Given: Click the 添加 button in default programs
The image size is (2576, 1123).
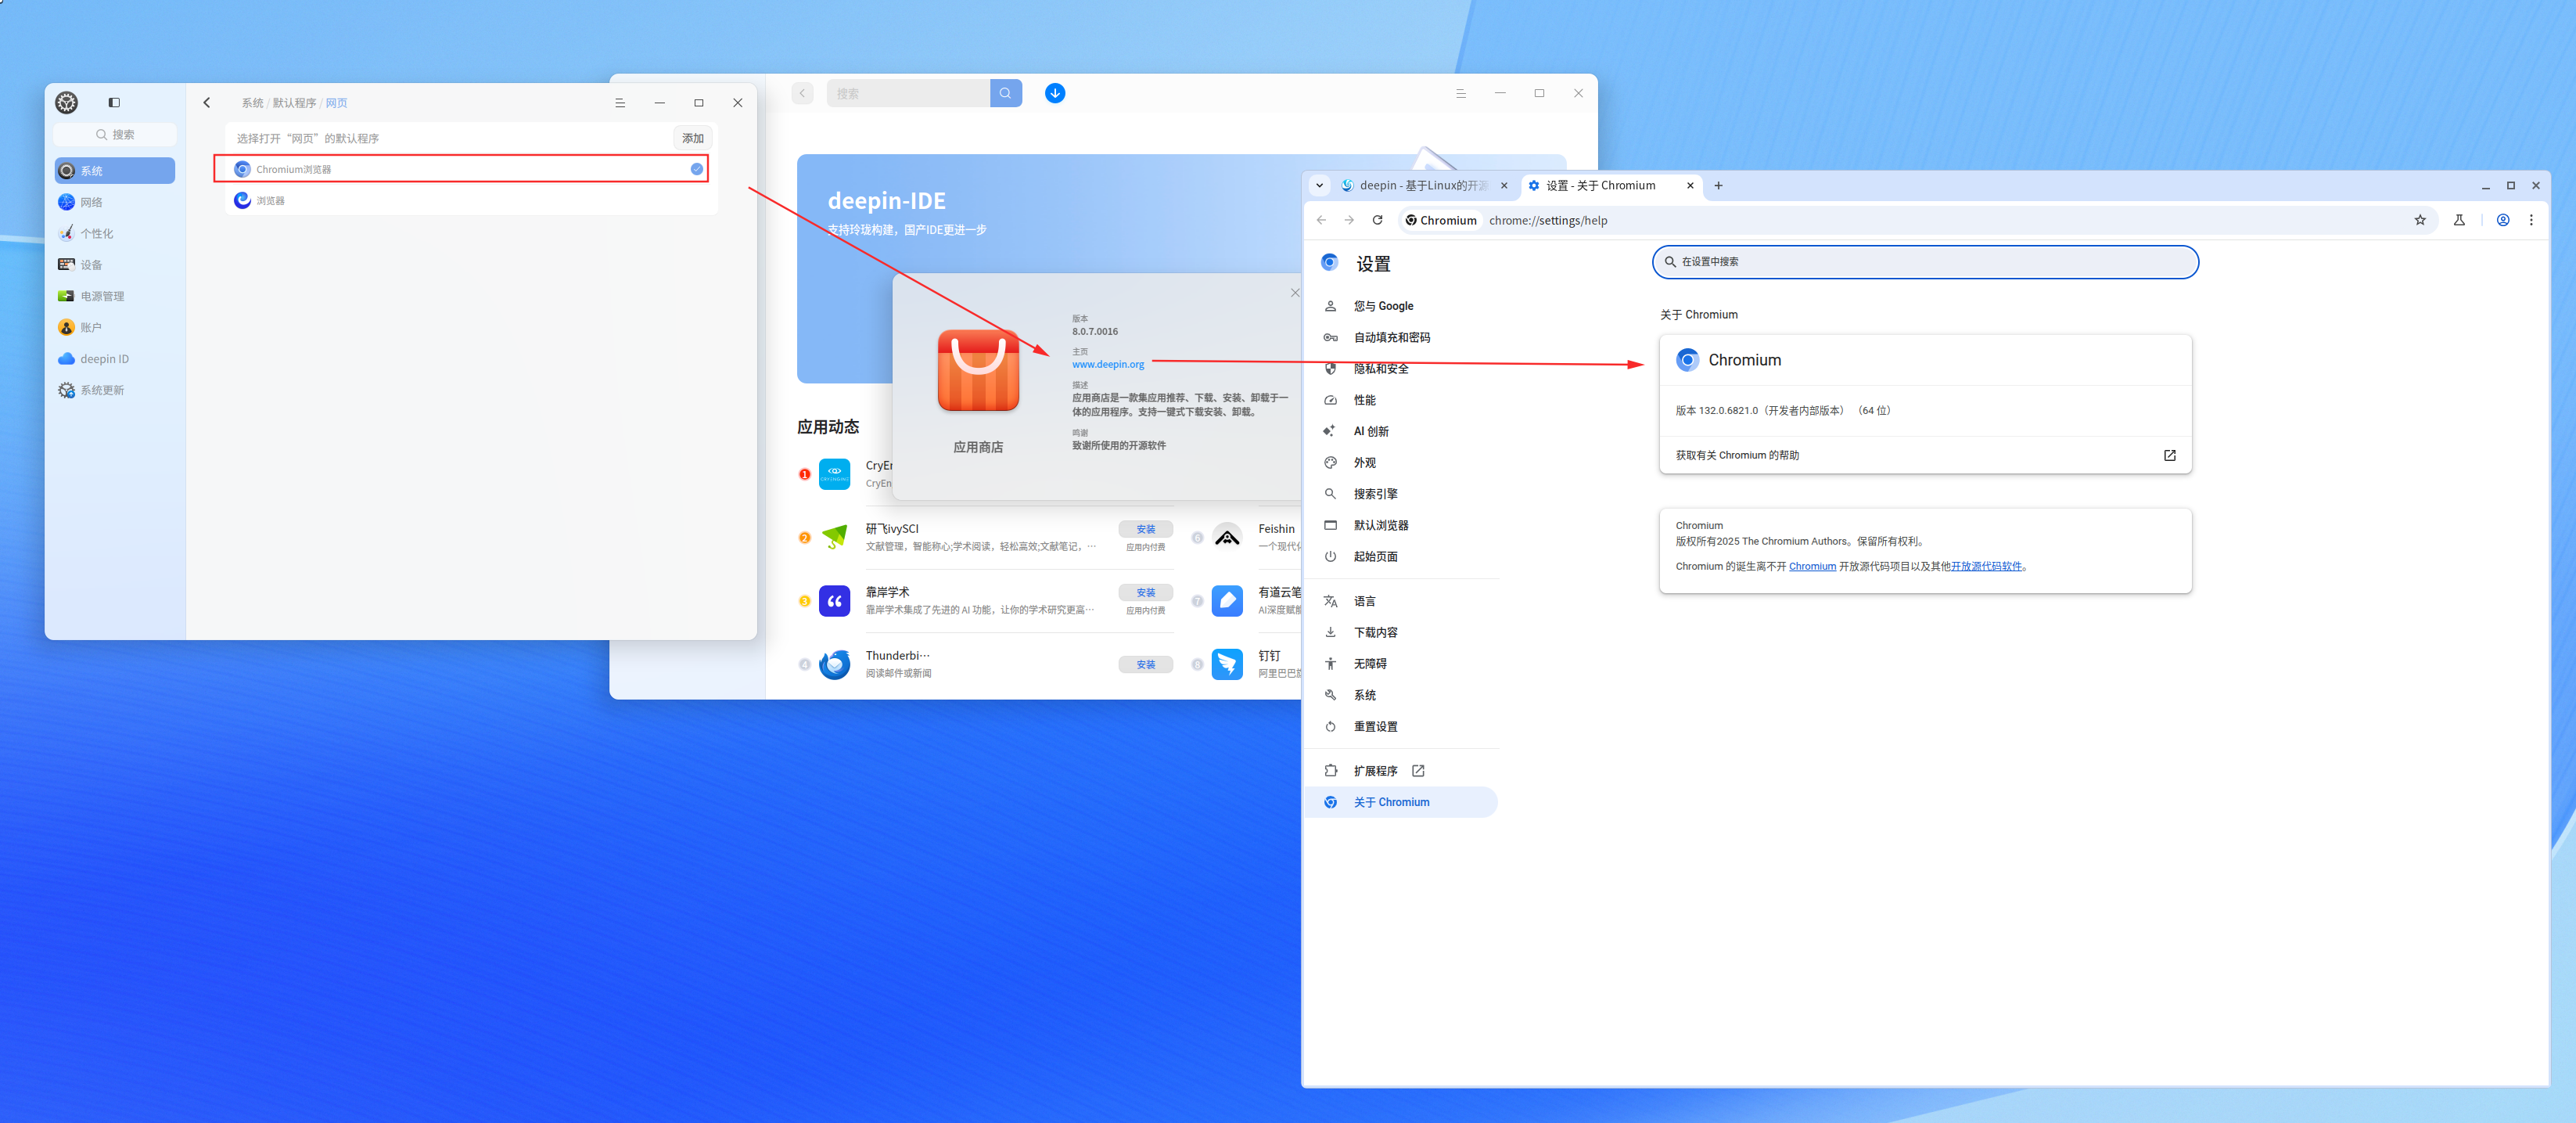Looking at the screenshot, I should point(692,138).
